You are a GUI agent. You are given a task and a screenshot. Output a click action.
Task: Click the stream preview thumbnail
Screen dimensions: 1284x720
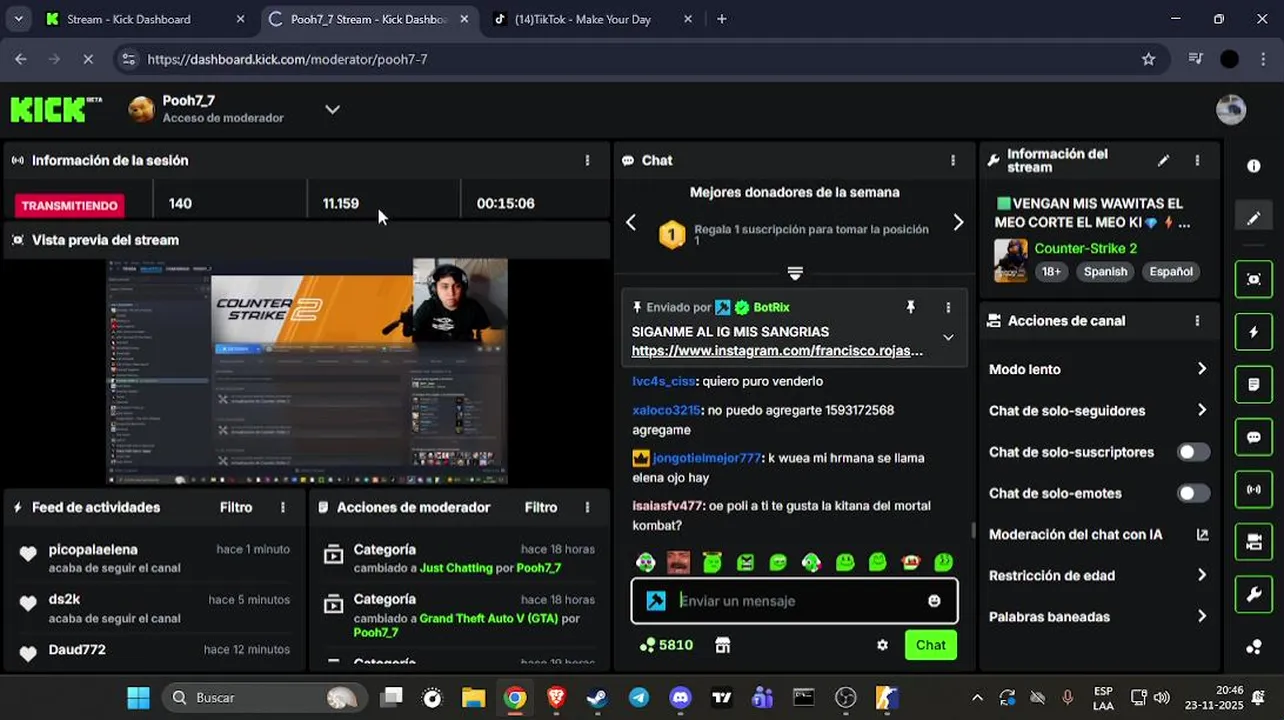(308, 371)
